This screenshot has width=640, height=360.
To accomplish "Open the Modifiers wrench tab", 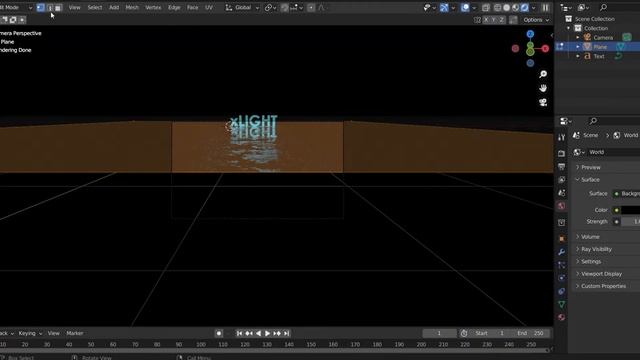I will pyautogui.click(x=562, y=252).
